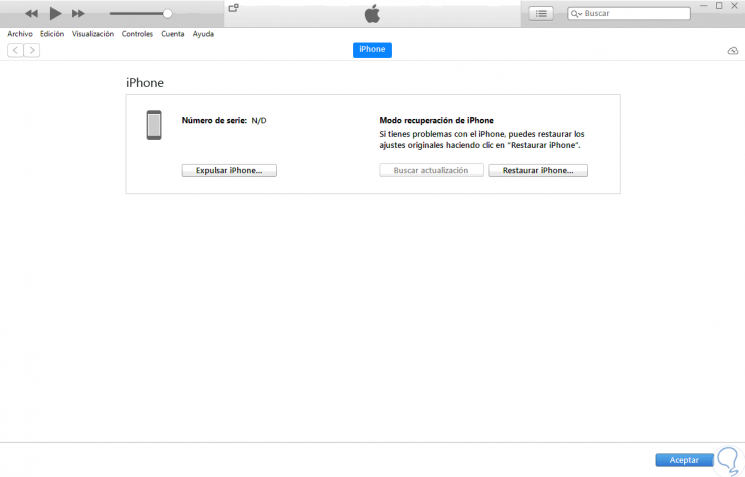Open the Visualización menu
The height and width of the screenshot is (477, 745).
(93, 34)
